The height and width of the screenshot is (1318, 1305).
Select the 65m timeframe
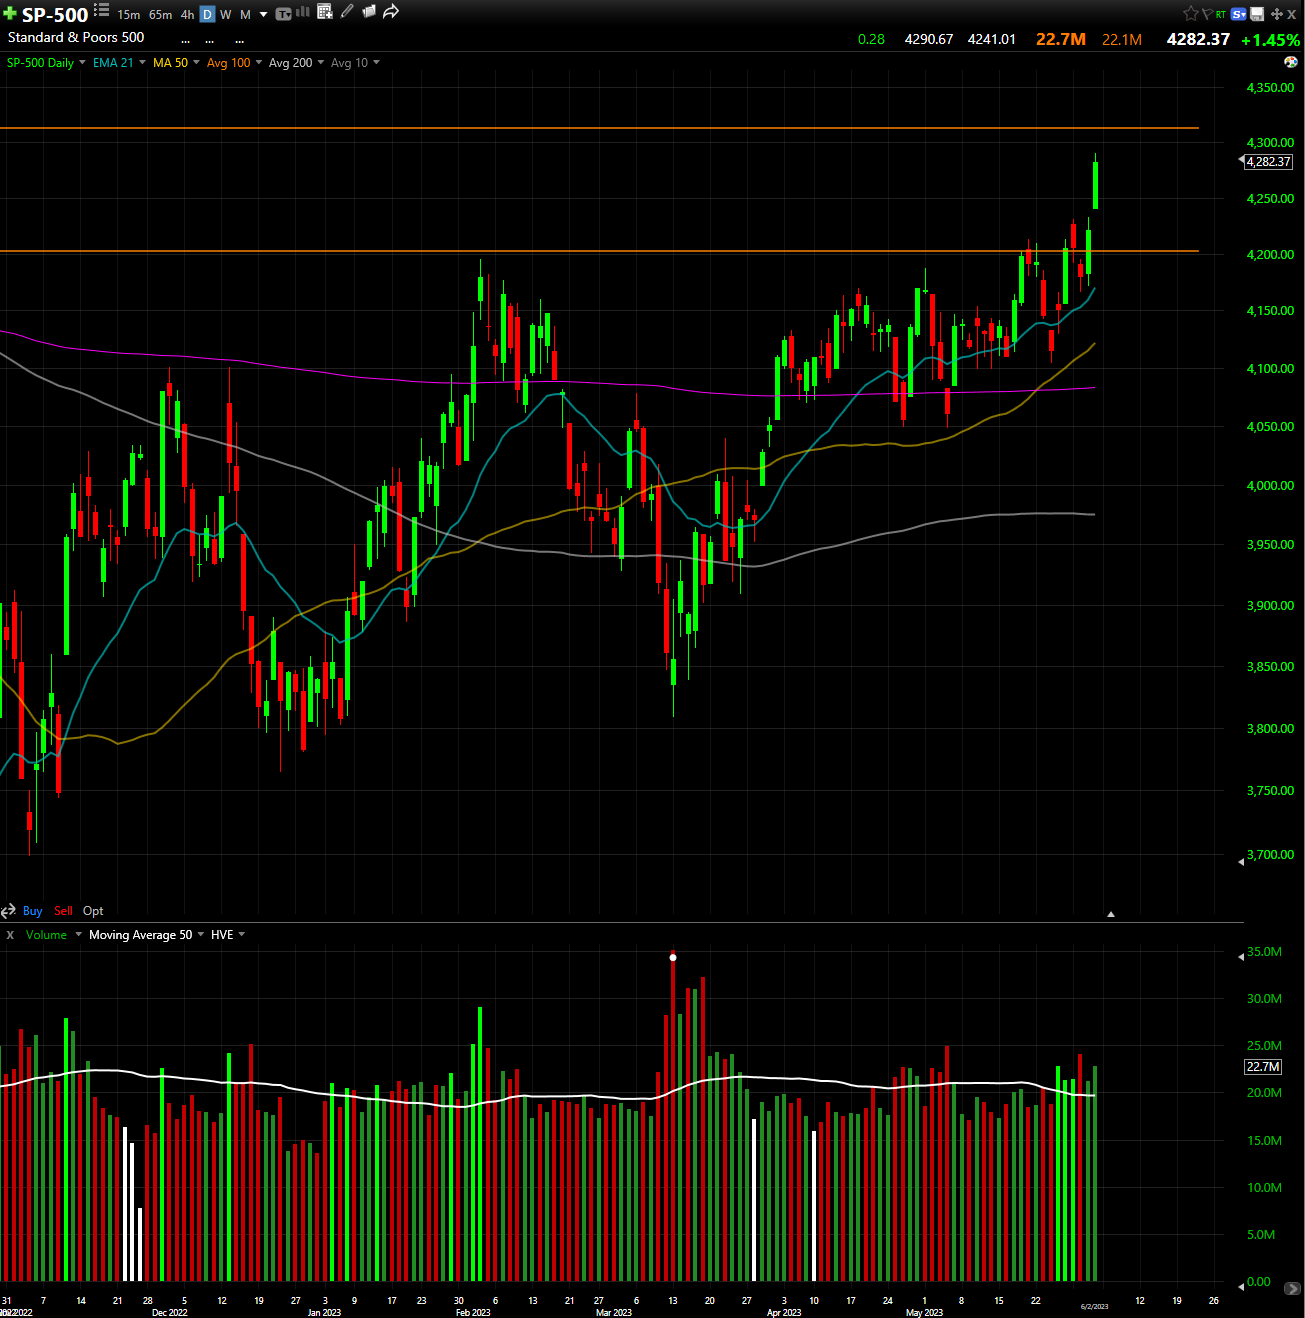point(160,15)
